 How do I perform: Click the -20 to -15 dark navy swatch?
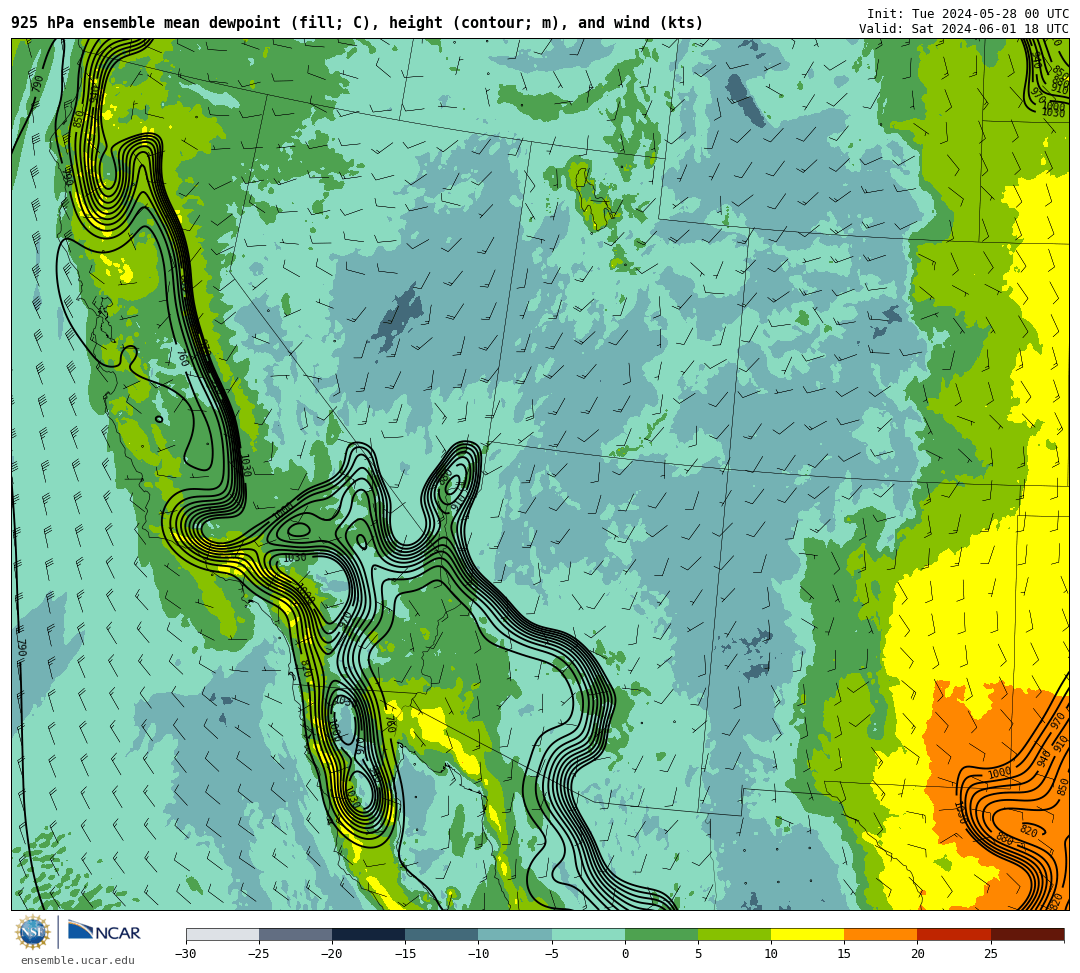[368, 934]
